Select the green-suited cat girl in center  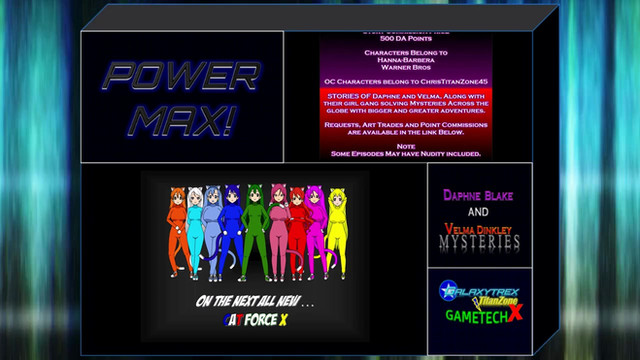coord(256,233)
